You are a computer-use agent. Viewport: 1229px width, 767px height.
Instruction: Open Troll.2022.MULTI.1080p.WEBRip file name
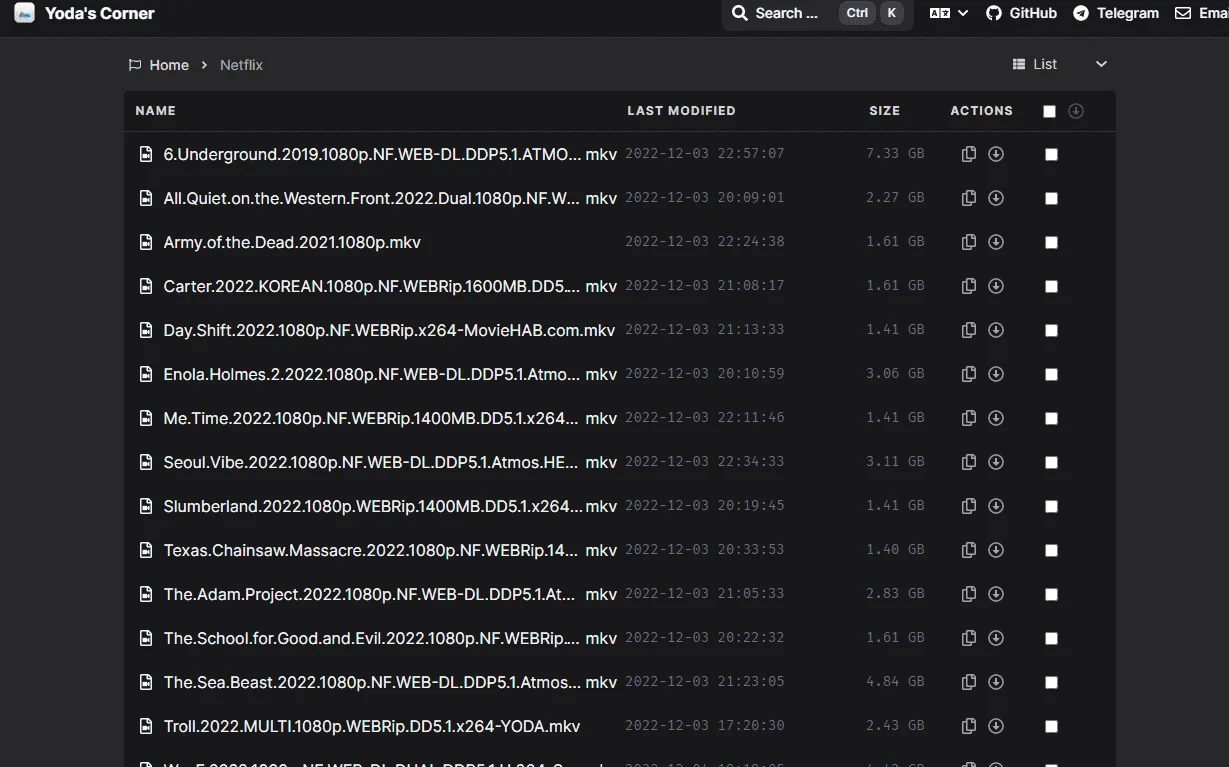pos(372,726)
